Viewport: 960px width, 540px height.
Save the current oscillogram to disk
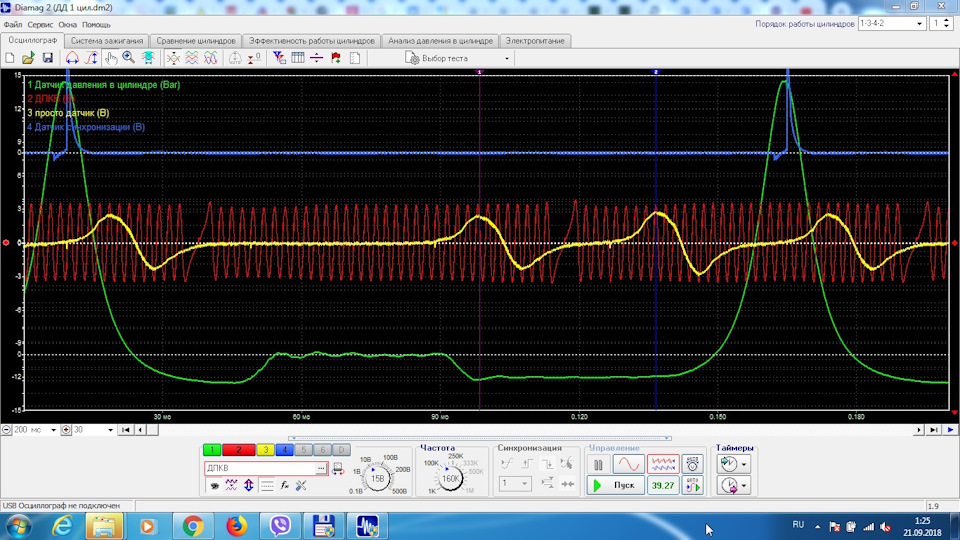pos(47,58)
